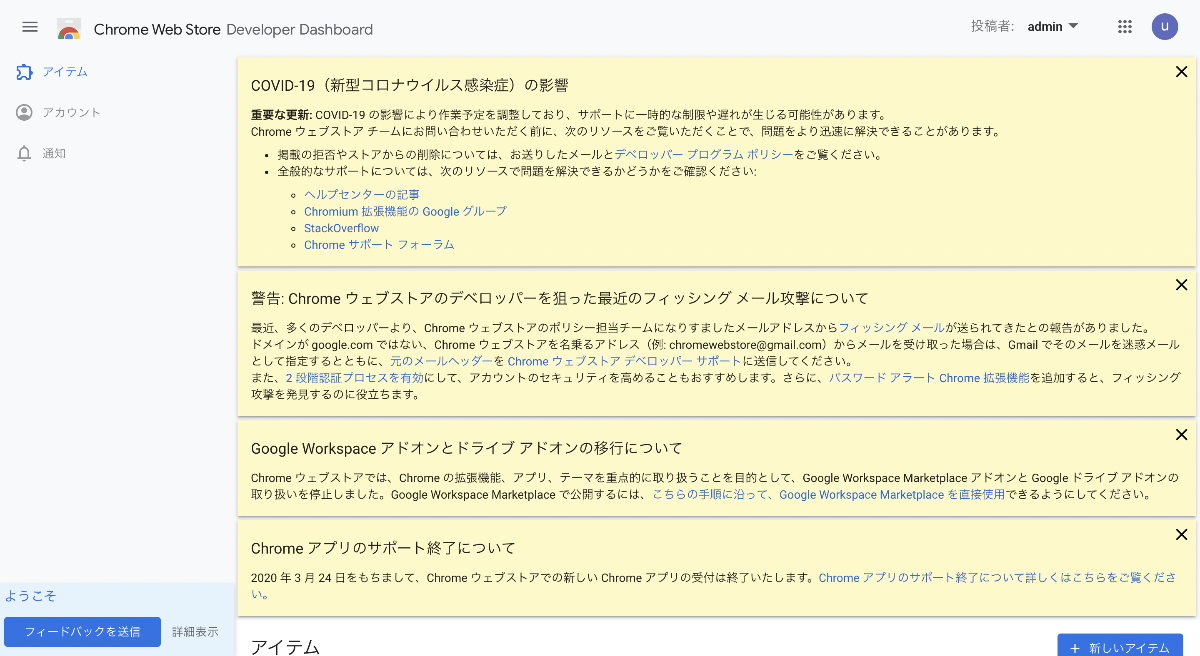Click the Chrome Web Store logo
The image size is (1200, 656).
pos(69,28)
